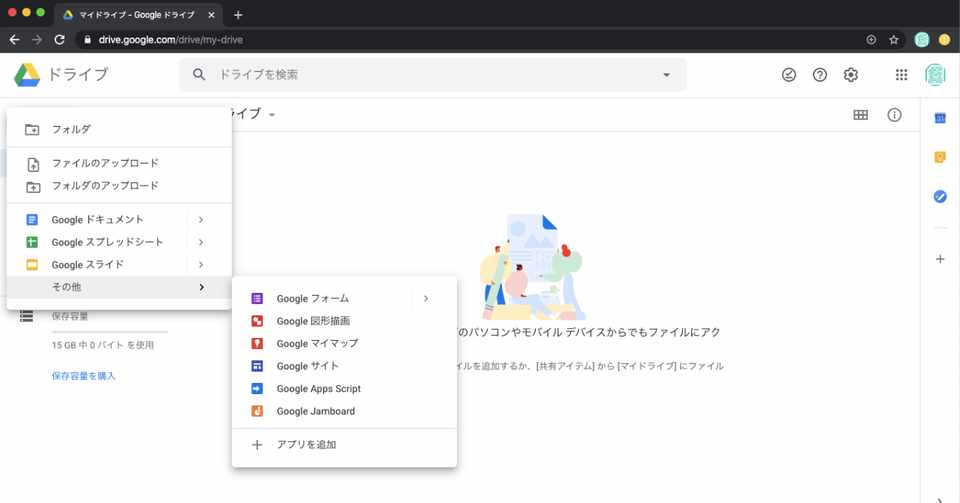The height and width of the screenshot is (503, 960).
Task: Click 保存容量を購入 link
Action: click(83, 376)
